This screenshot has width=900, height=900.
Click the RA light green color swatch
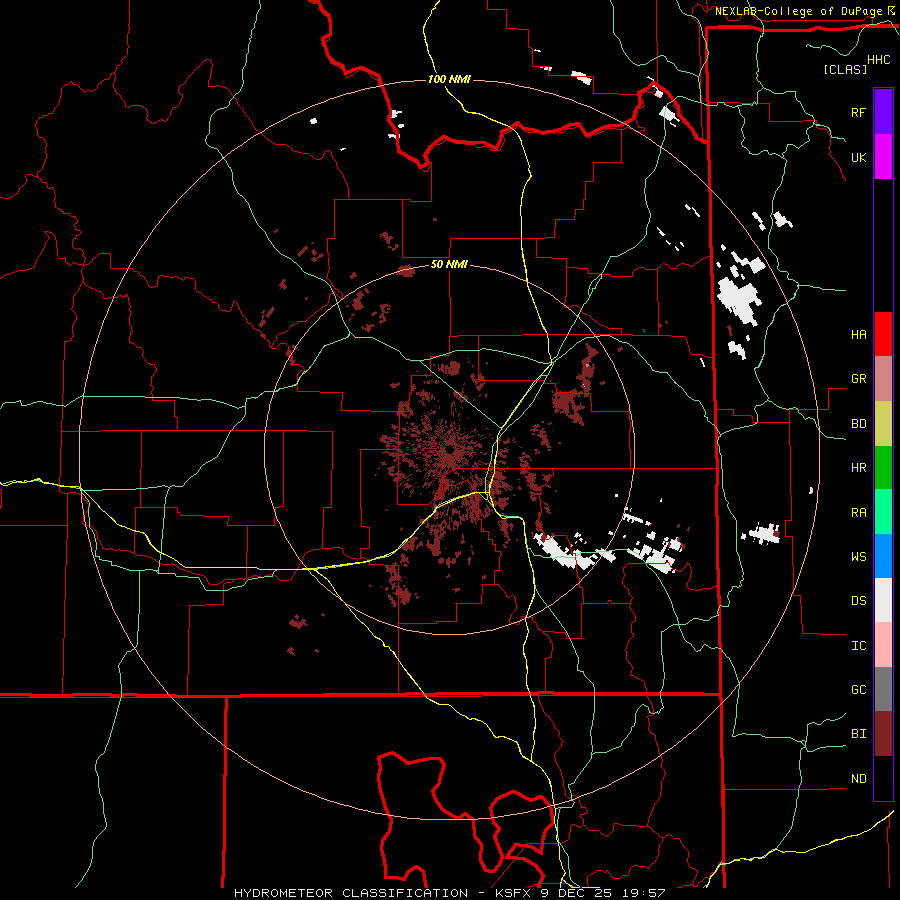click(x=883, y=512)
